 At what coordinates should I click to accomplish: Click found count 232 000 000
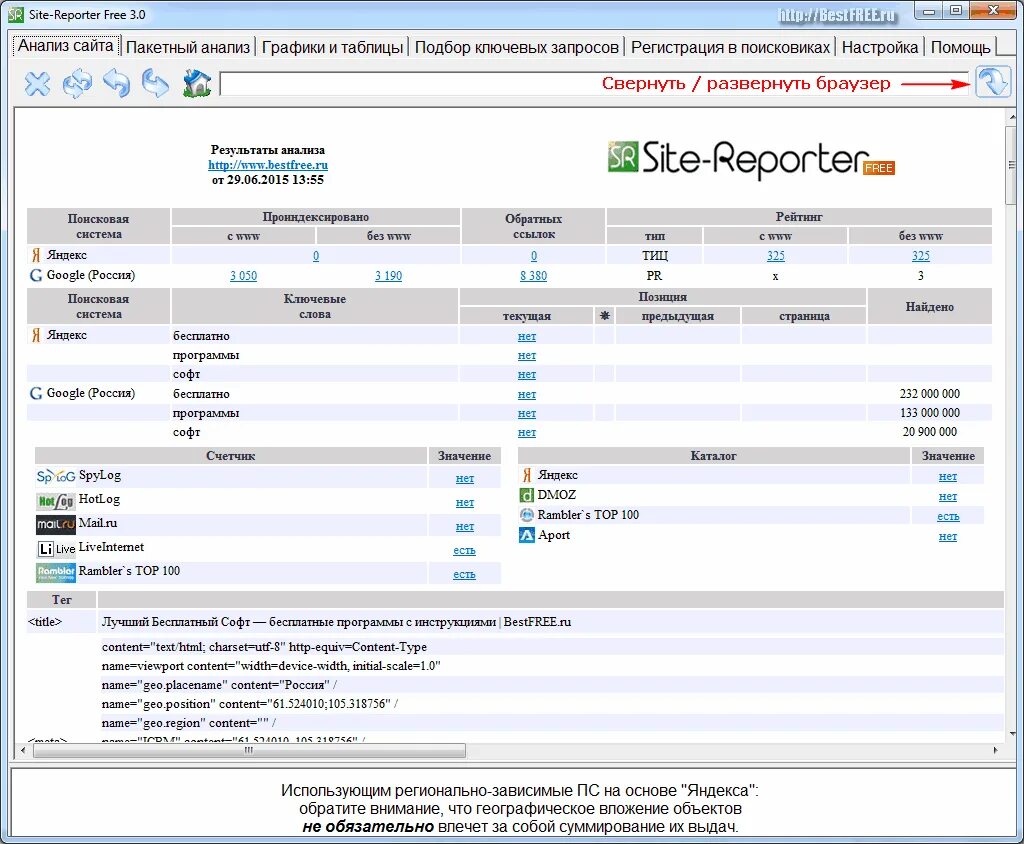[929, 394]
